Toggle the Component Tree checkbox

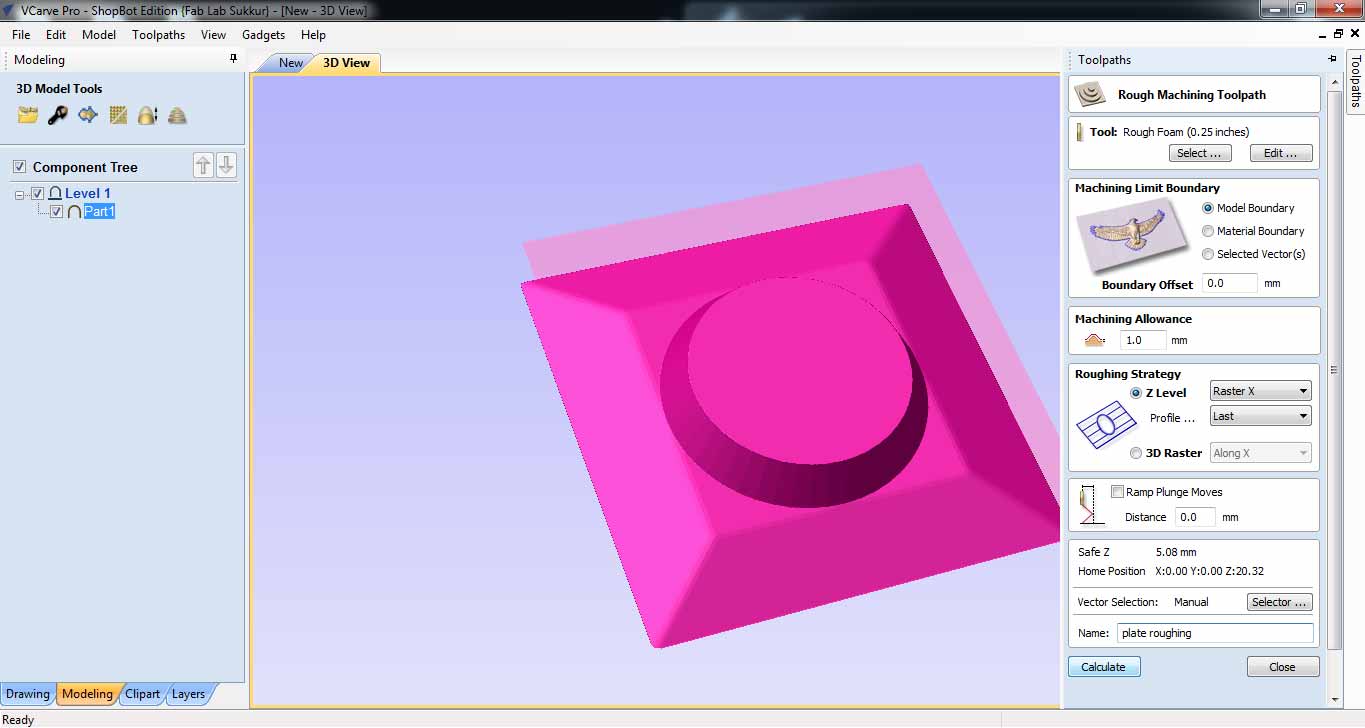click(x=19, y=167)
